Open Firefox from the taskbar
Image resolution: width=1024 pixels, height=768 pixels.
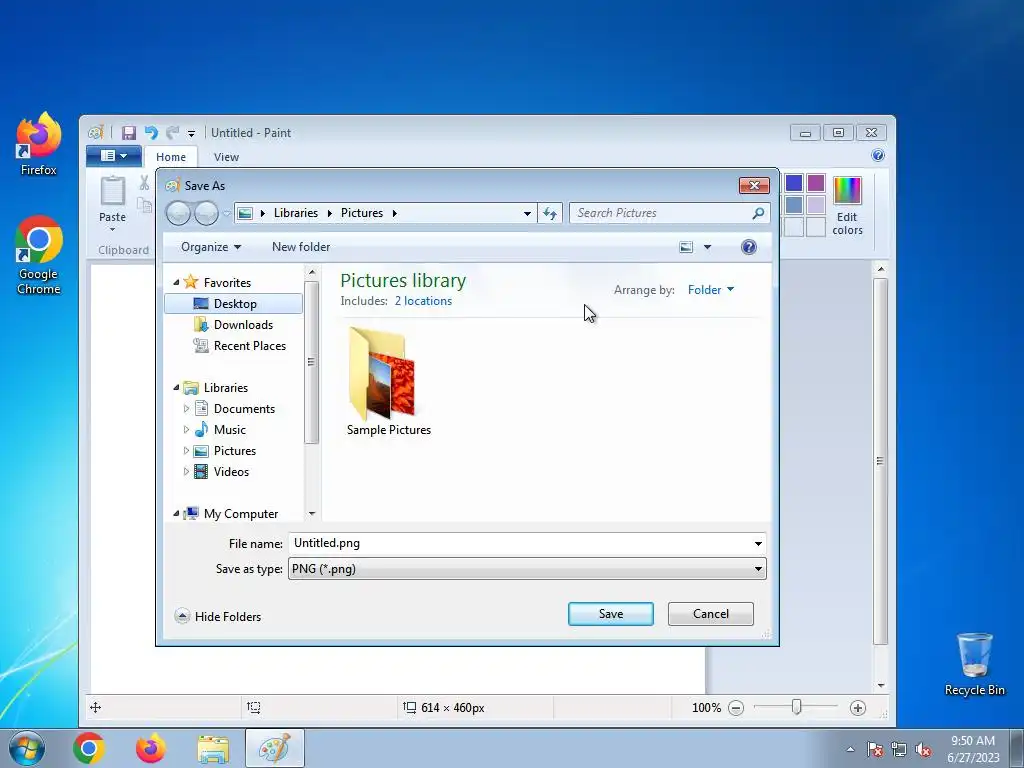pyautogui.click(x=151, y=748)
